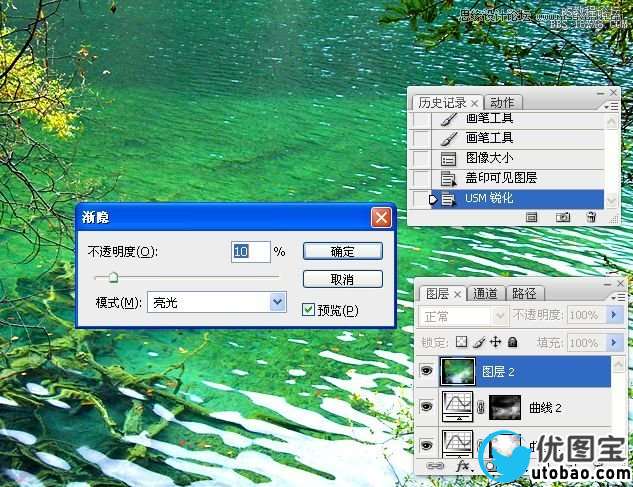The height and width of the screenshot is (487, 633).
Task: Click History panel scrollbar down arrow
Action: click(612, 200)
